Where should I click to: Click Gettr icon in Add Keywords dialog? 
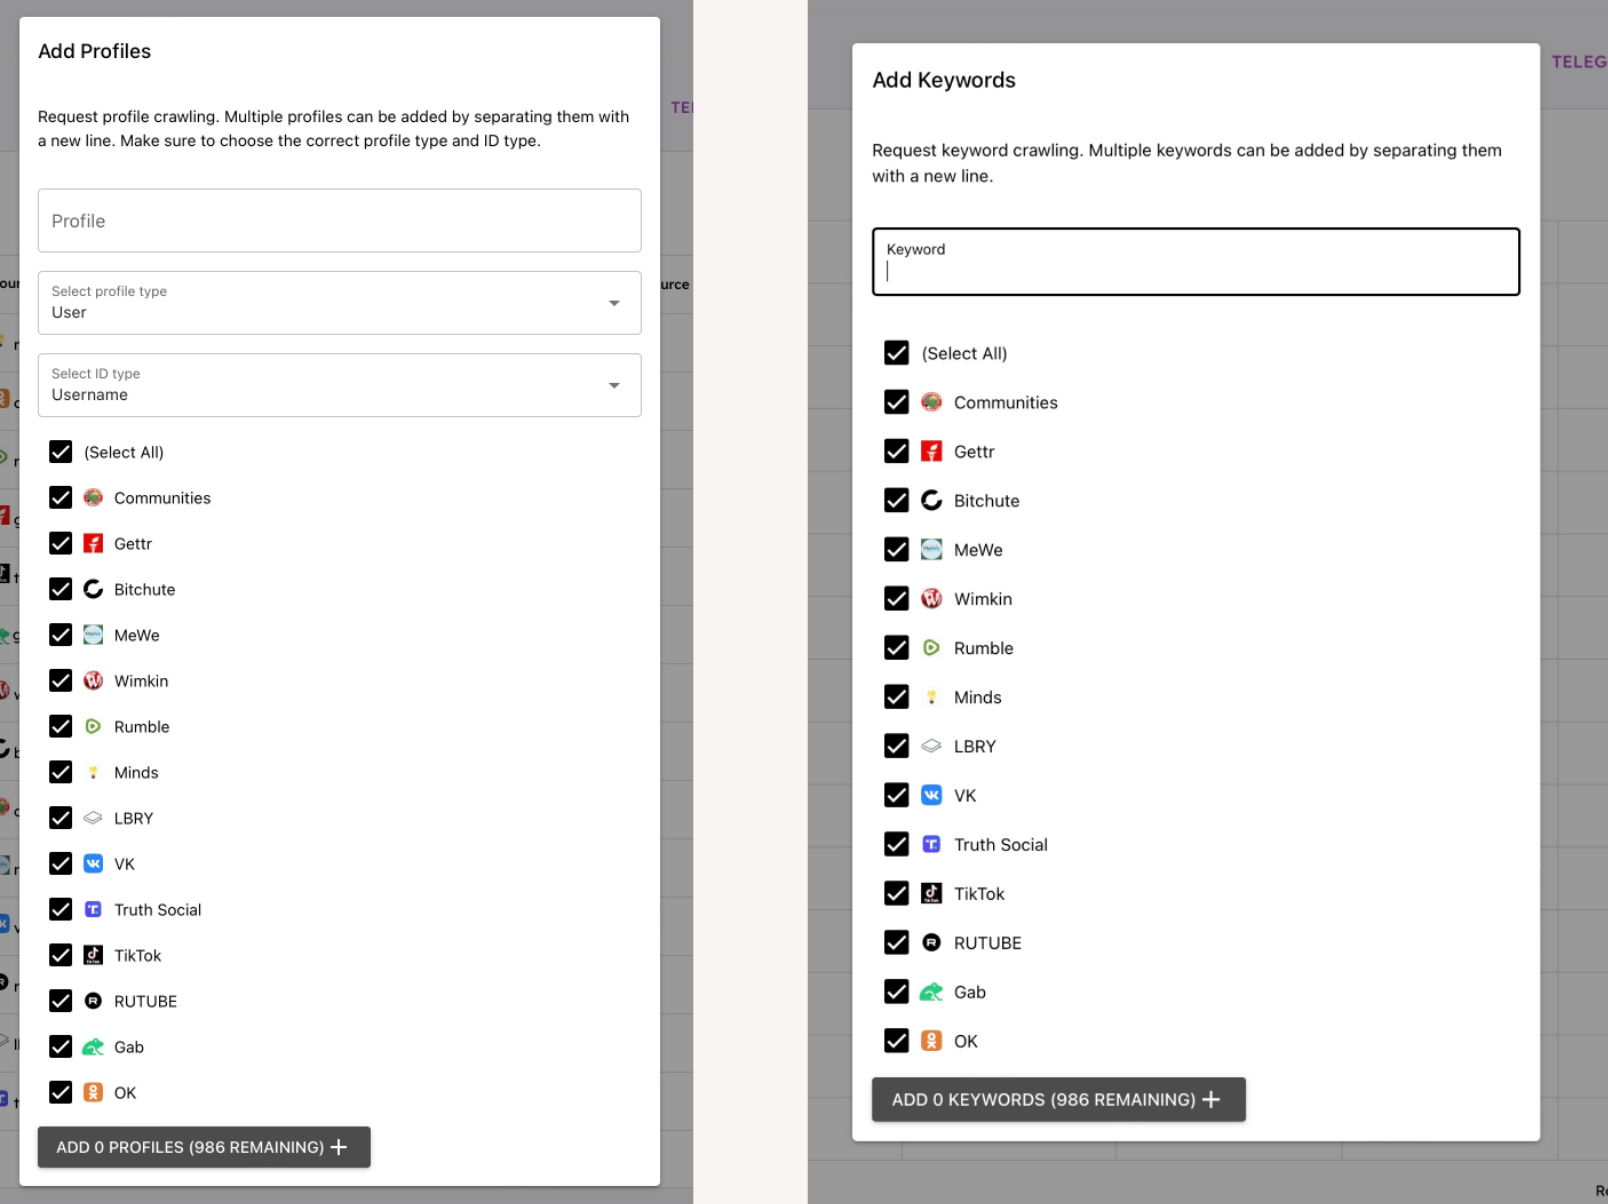pos(931,451)
